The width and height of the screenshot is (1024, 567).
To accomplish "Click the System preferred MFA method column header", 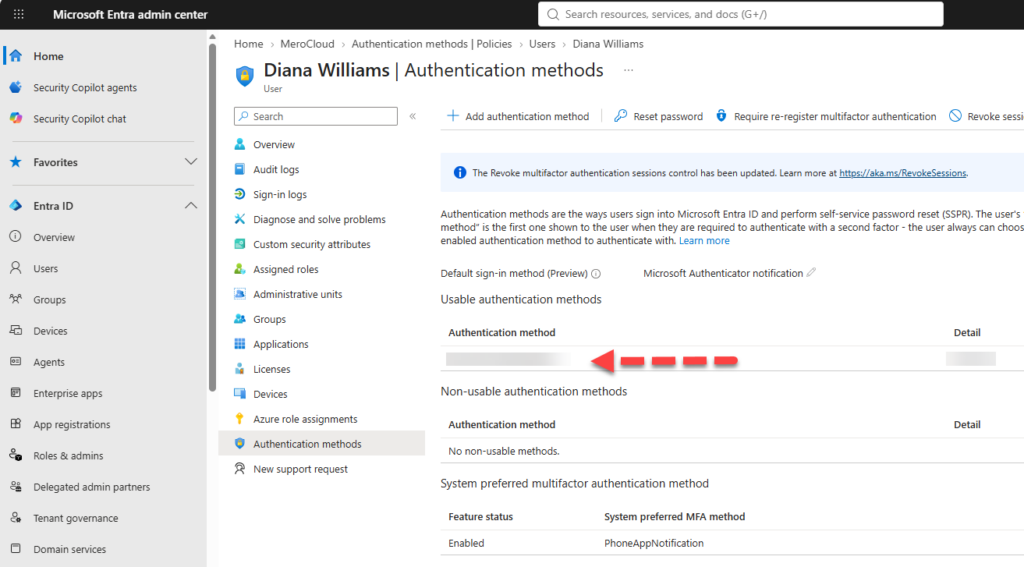I will coord(675,517).
